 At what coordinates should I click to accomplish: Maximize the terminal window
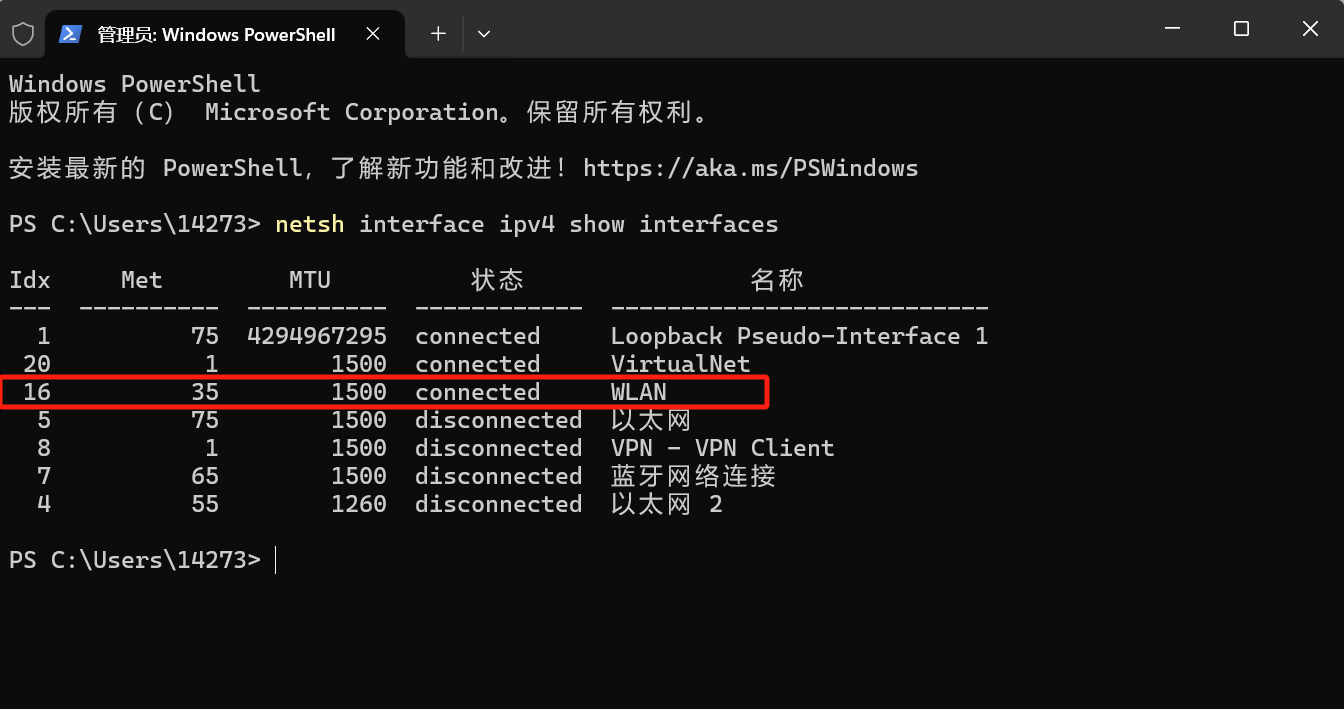point(1240,28)
